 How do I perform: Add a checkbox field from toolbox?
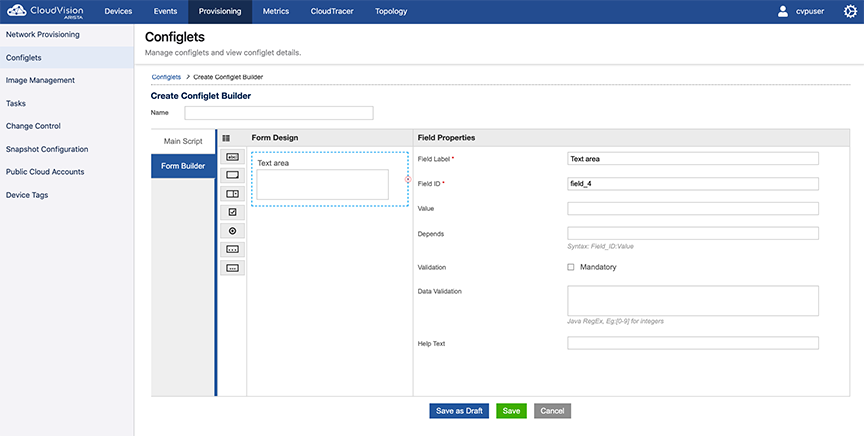[233, 212]
